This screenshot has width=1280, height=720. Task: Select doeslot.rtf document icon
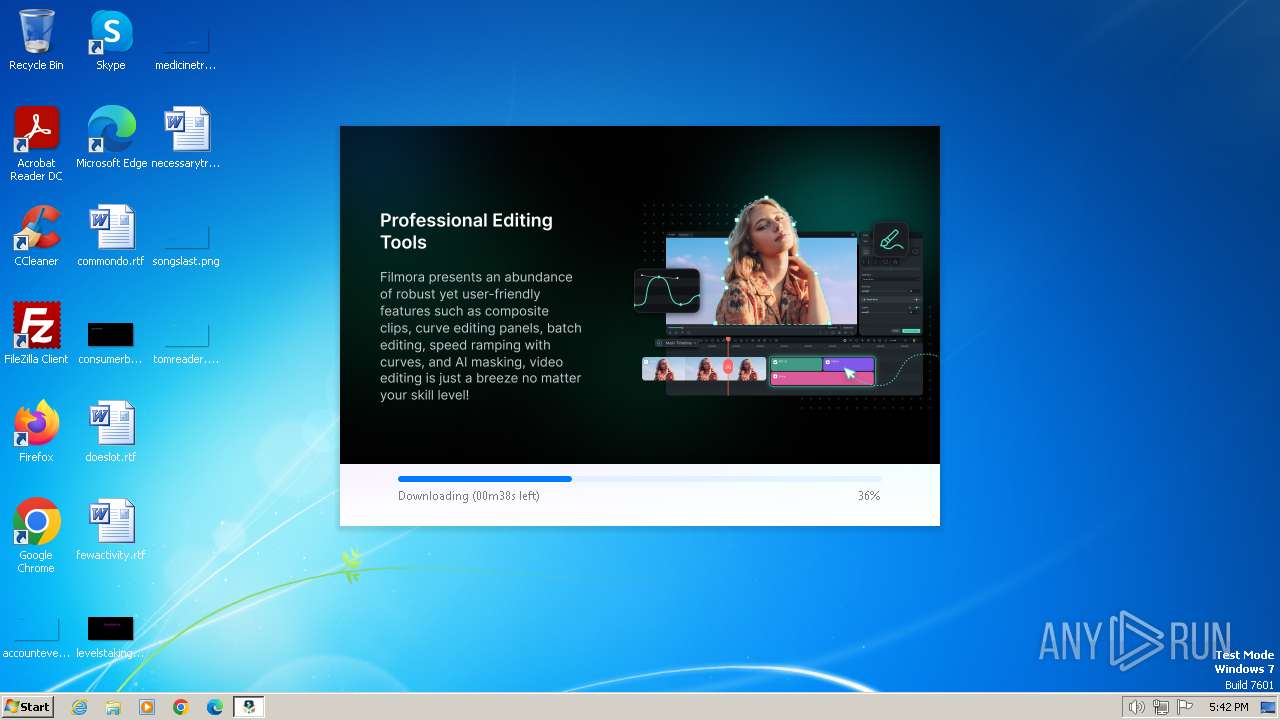pyautogui.click(x=111, y=432)
